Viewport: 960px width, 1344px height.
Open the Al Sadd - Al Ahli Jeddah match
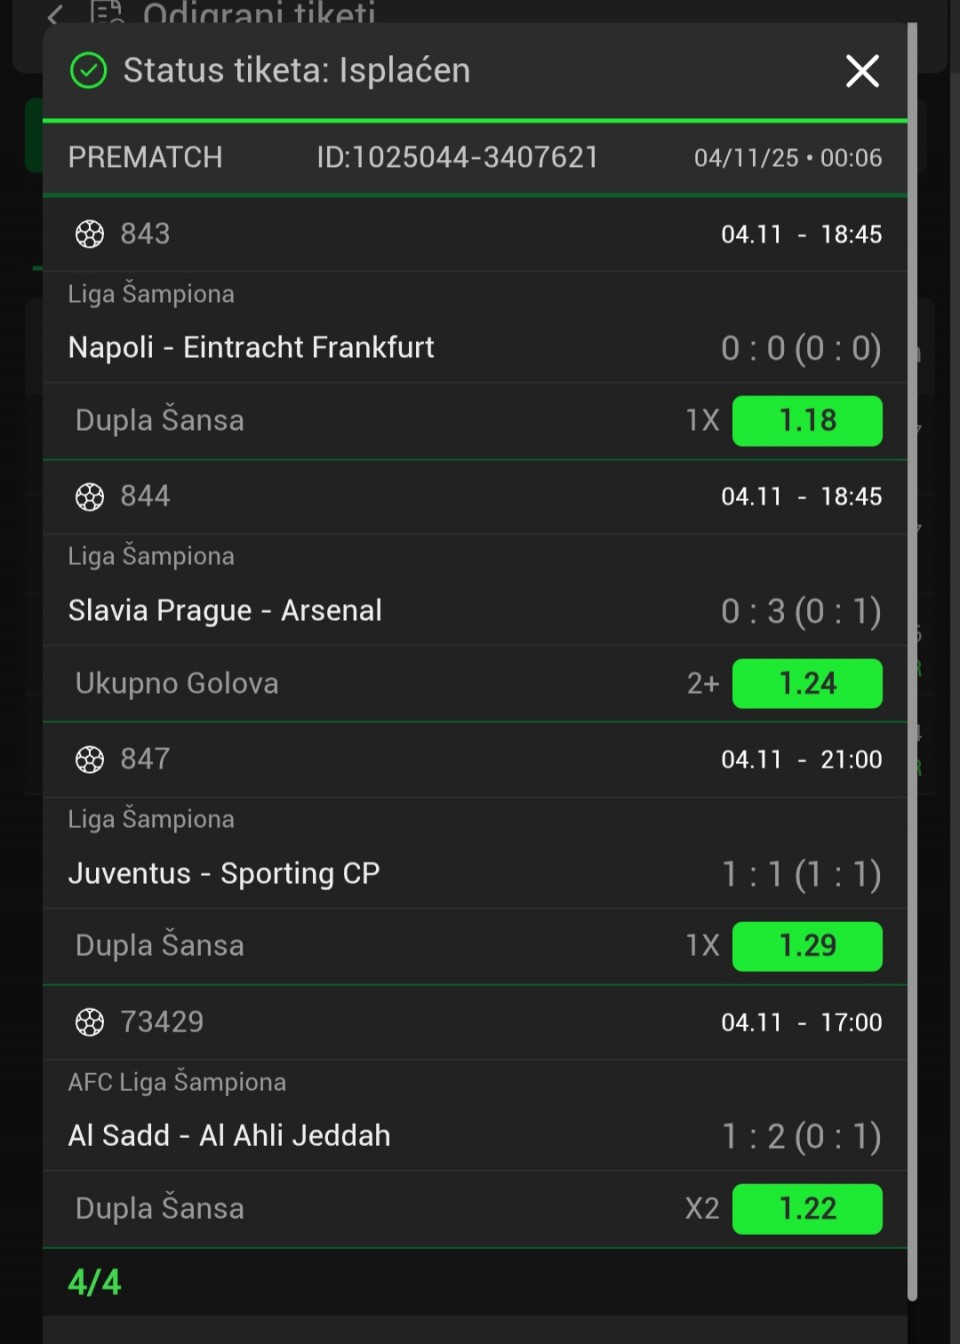click(229, 1136)
